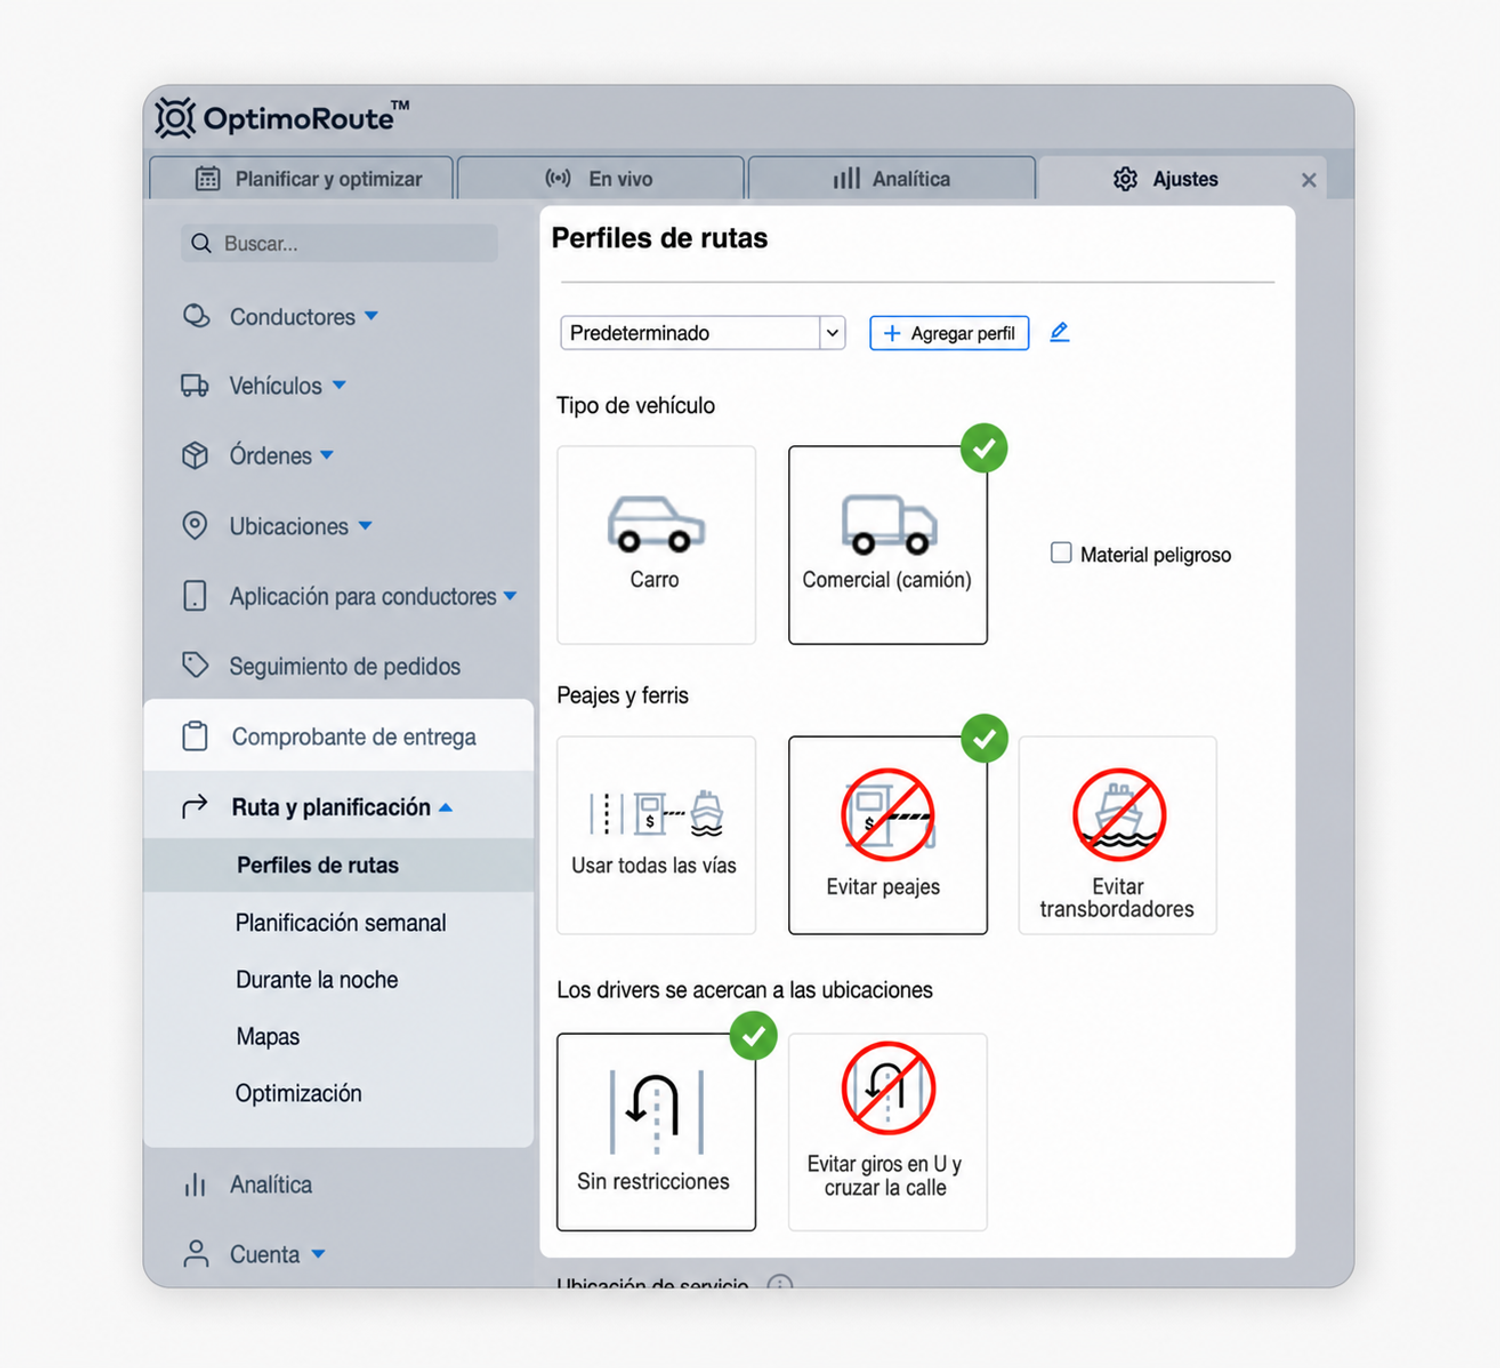Click the search magnifier icon
The height and width of the screenshot is (1368, 1500).
tap(201, 243)
